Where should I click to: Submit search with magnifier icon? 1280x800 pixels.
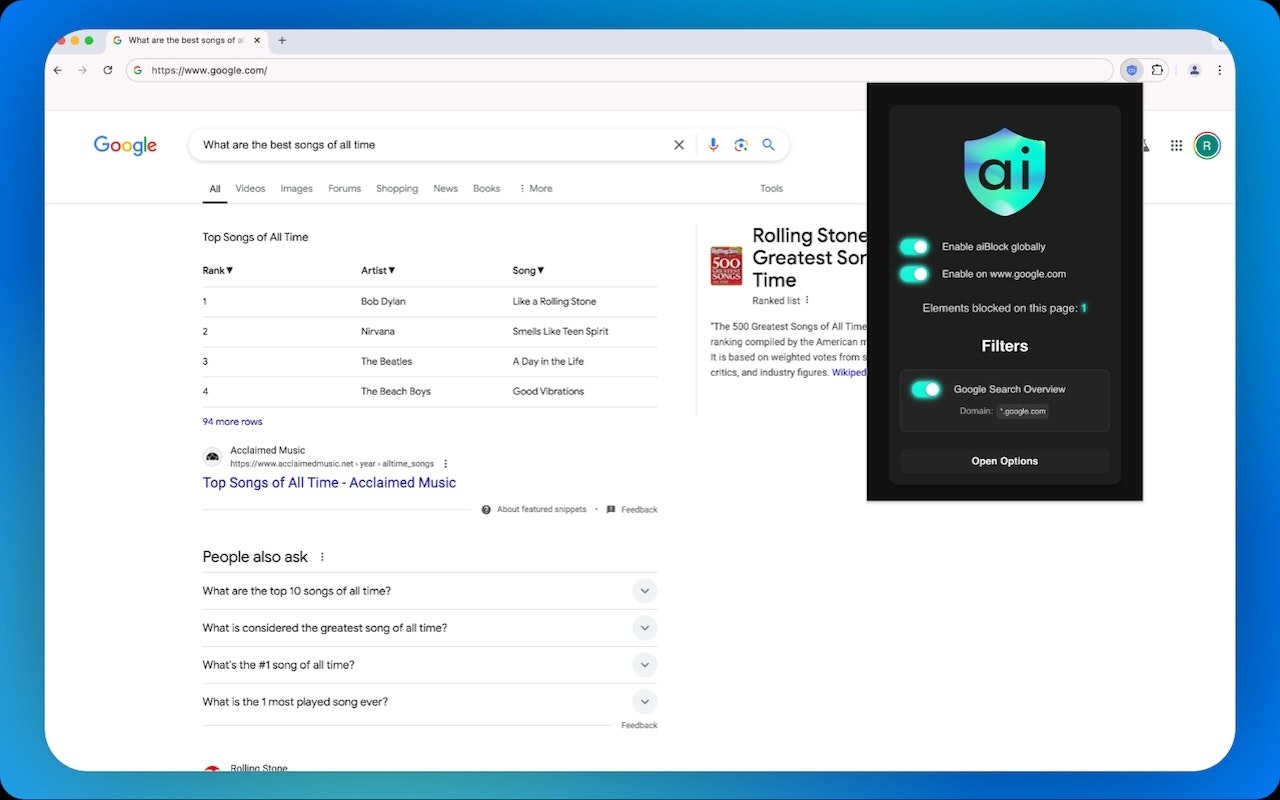tap(768, 145)
